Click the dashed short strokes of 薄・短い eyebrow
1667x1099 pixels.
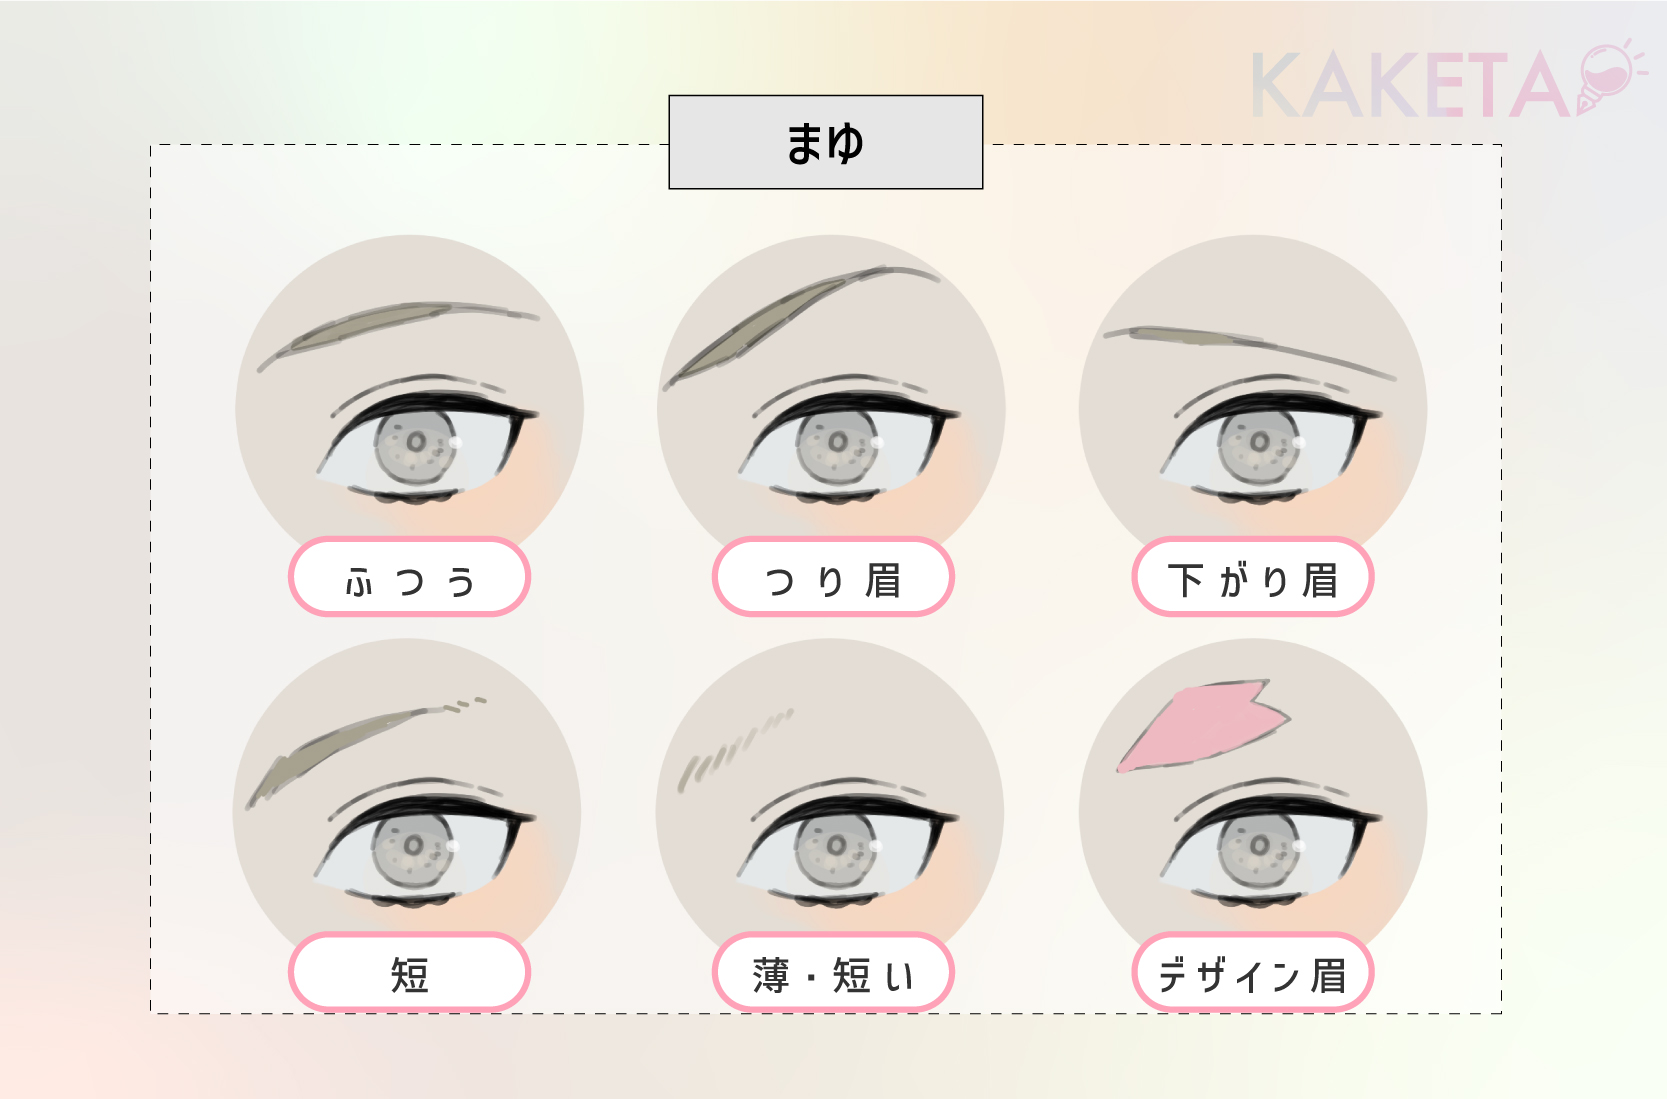point(735,750)
